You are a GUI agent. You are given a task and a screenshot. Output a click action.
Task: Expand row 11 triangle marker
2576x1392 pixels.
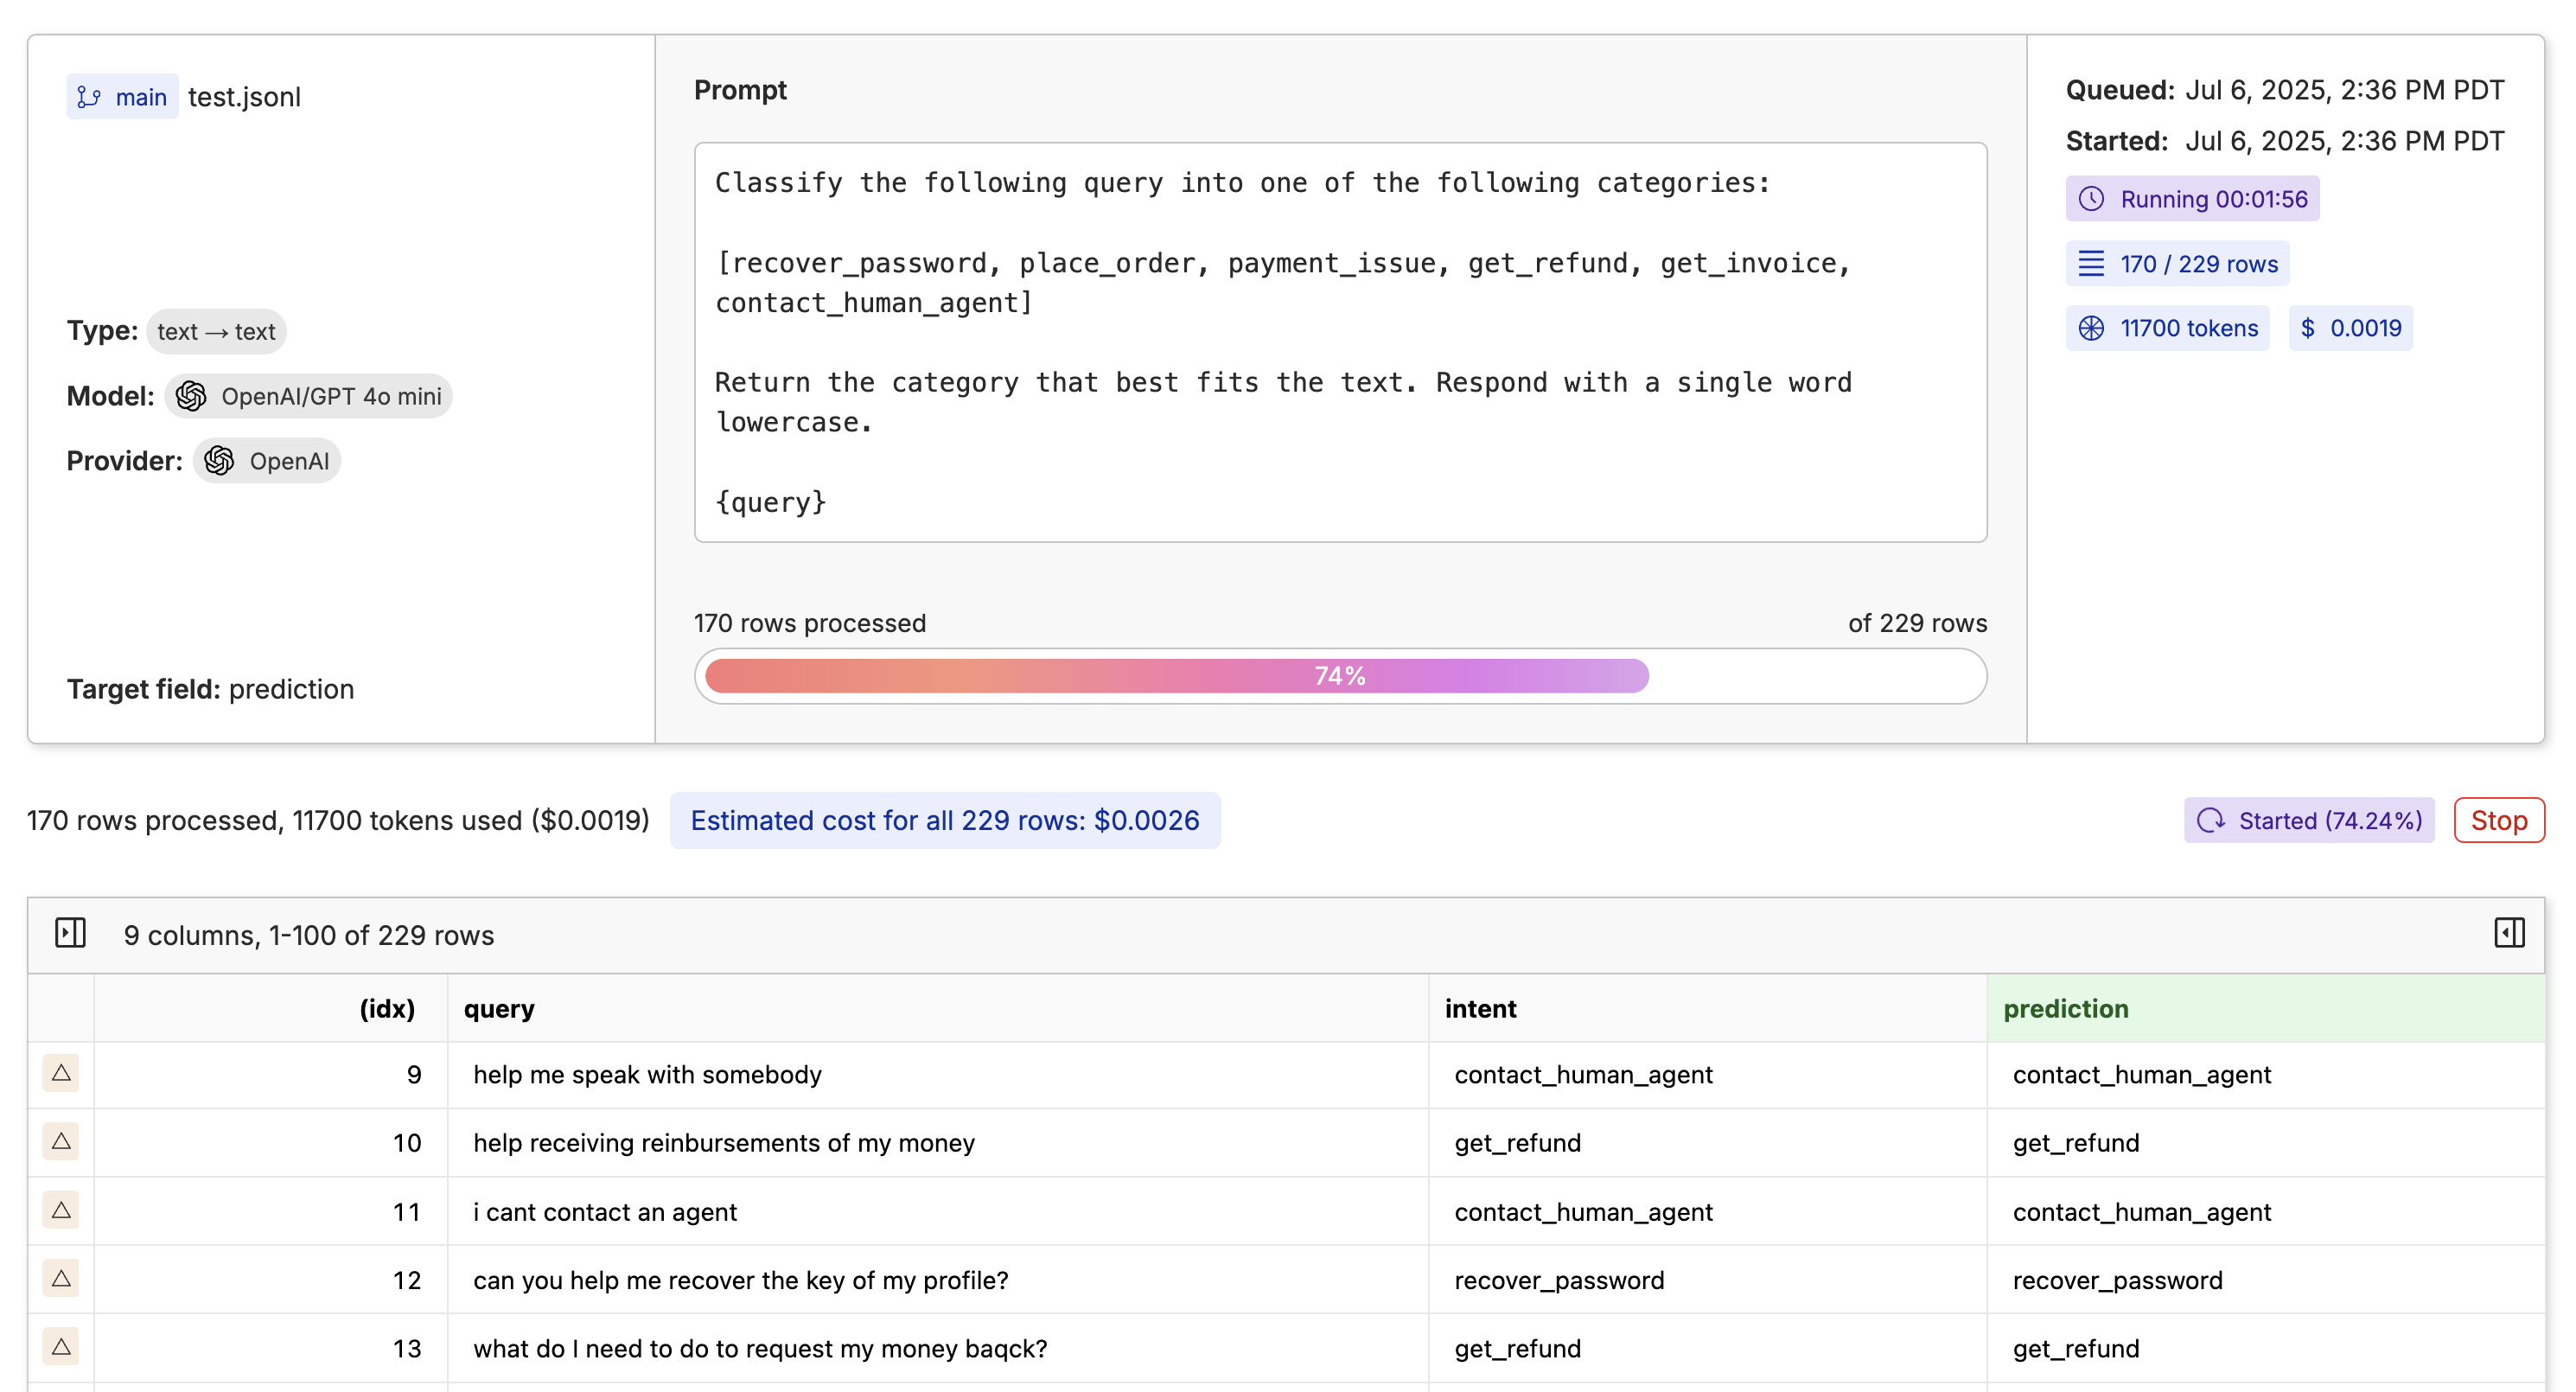[x=61, y=1211]
